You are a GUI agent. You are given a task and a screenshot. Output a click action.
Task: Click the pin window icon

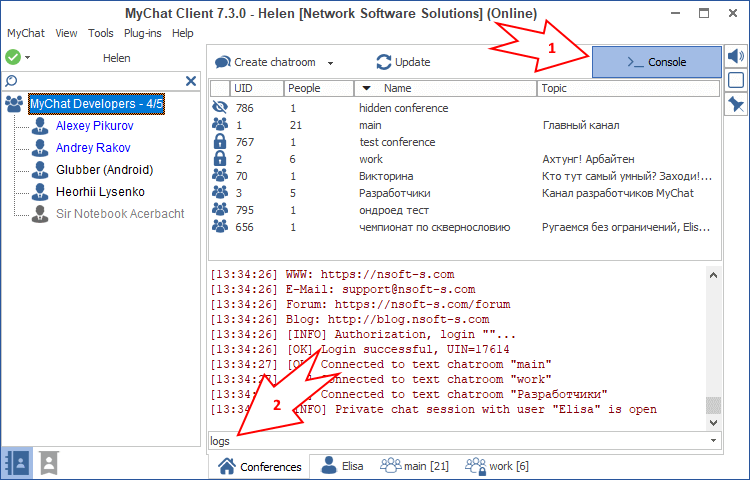pyautogui.click(x=735, y=104)
